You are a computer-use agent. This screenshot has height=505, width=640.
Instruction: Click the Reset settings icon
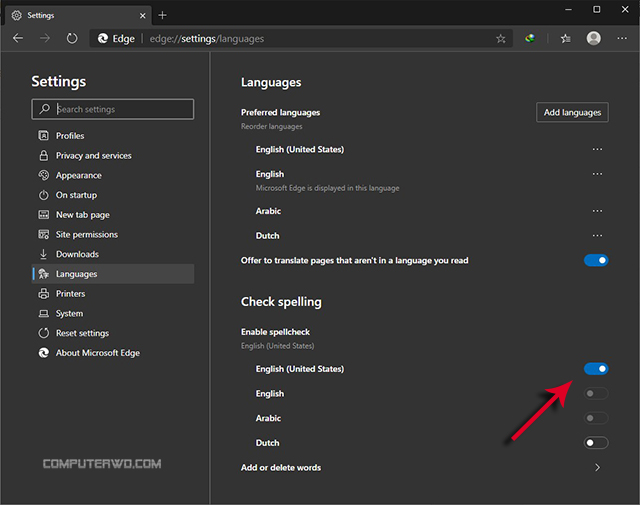[44, 333]
